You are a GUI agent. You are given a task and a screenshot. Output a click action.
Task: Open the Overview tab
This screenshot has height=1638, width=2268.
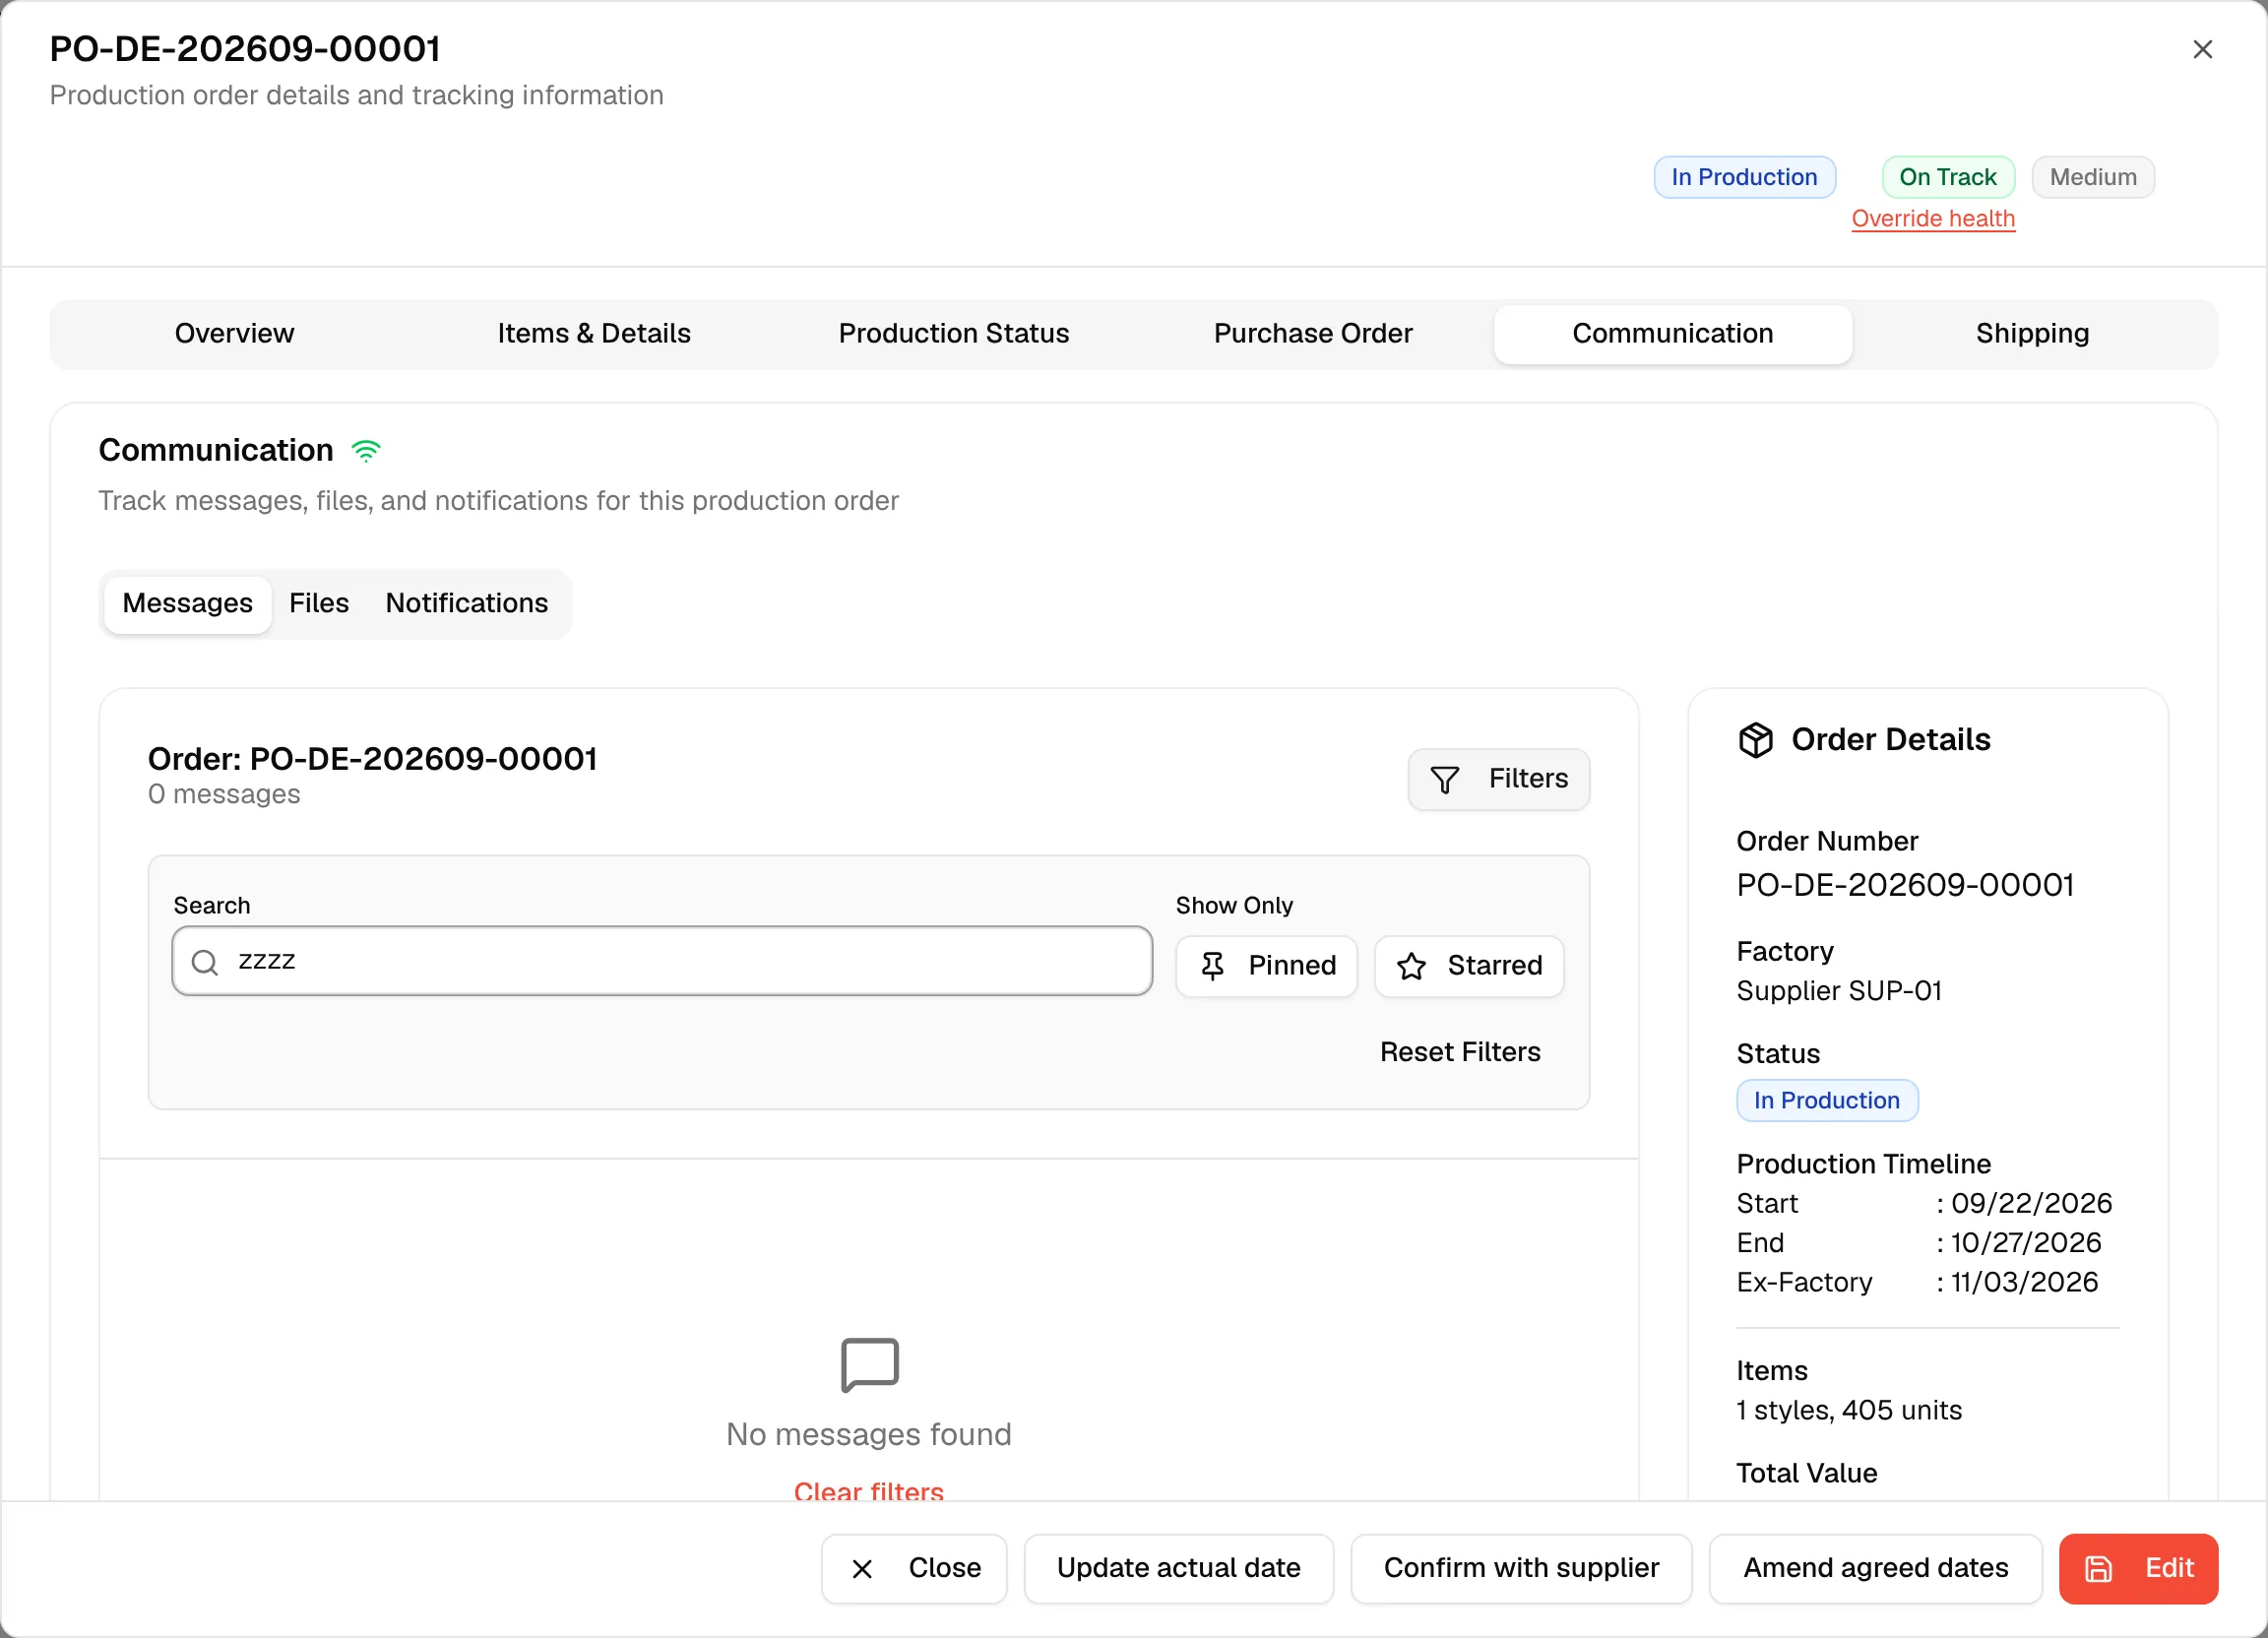coord(234,334)
